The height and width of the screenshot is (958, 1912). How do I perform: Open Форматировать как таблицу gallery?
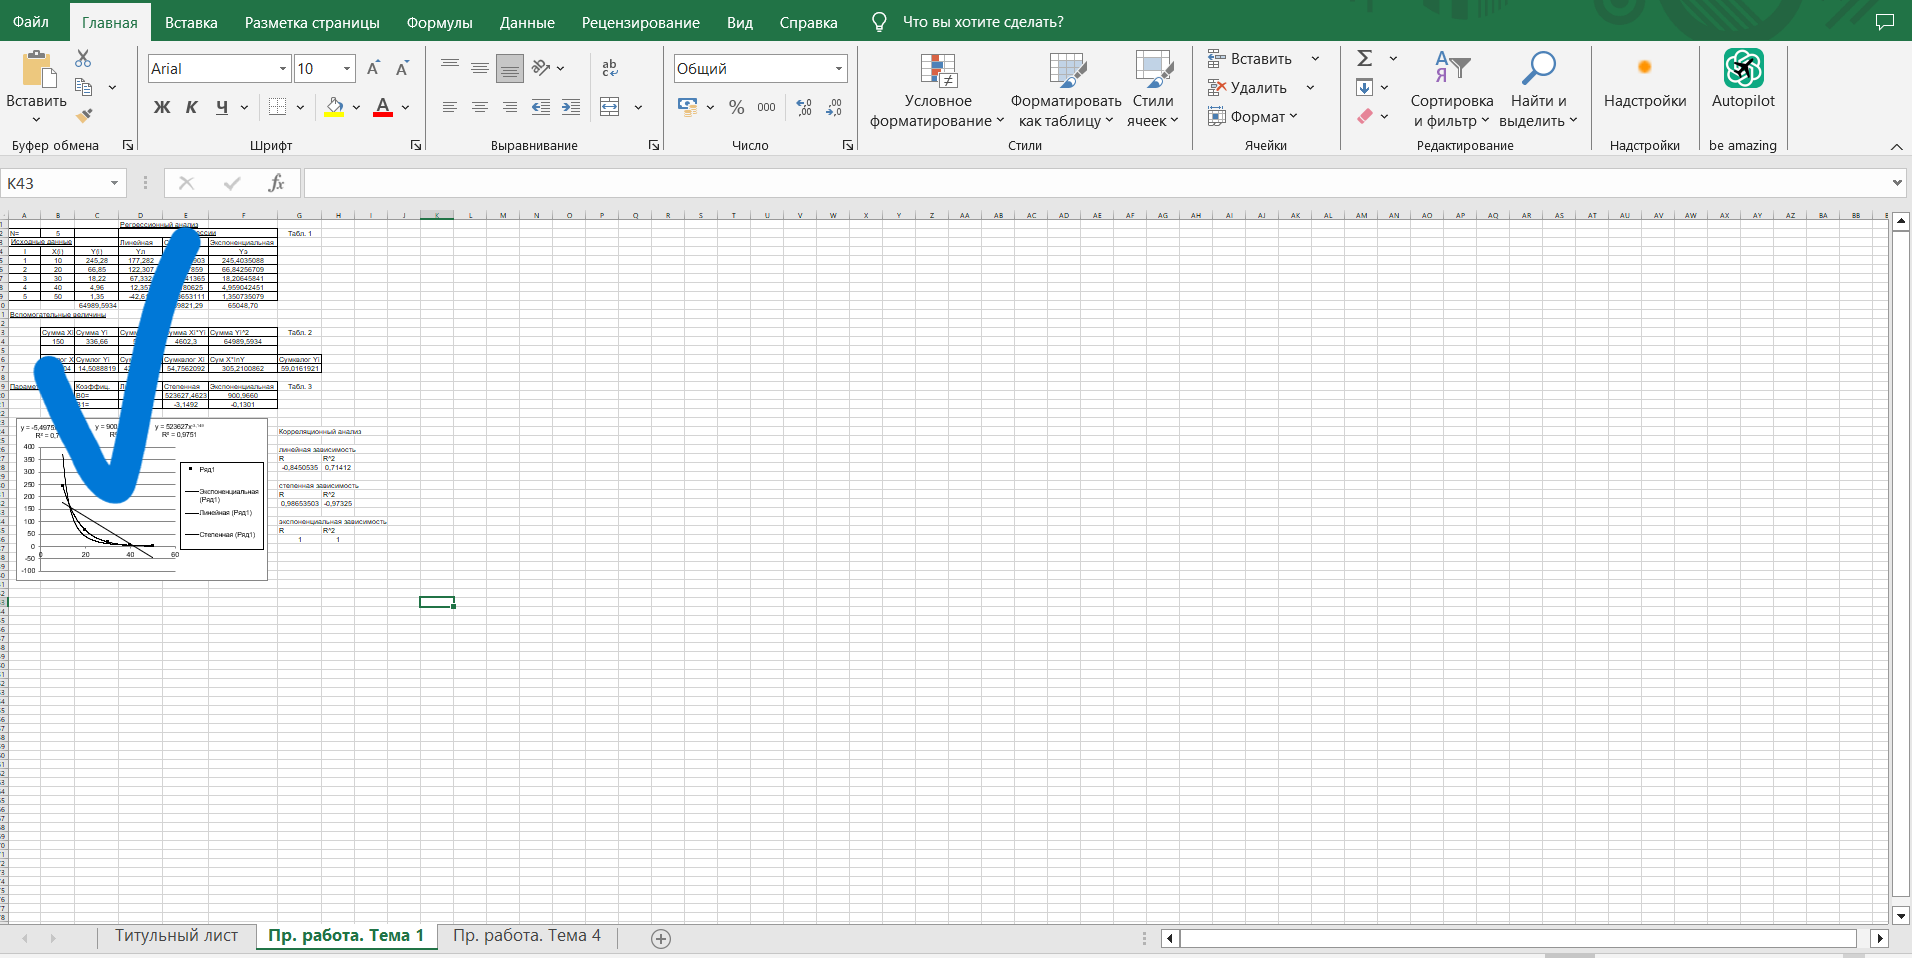1066,91
